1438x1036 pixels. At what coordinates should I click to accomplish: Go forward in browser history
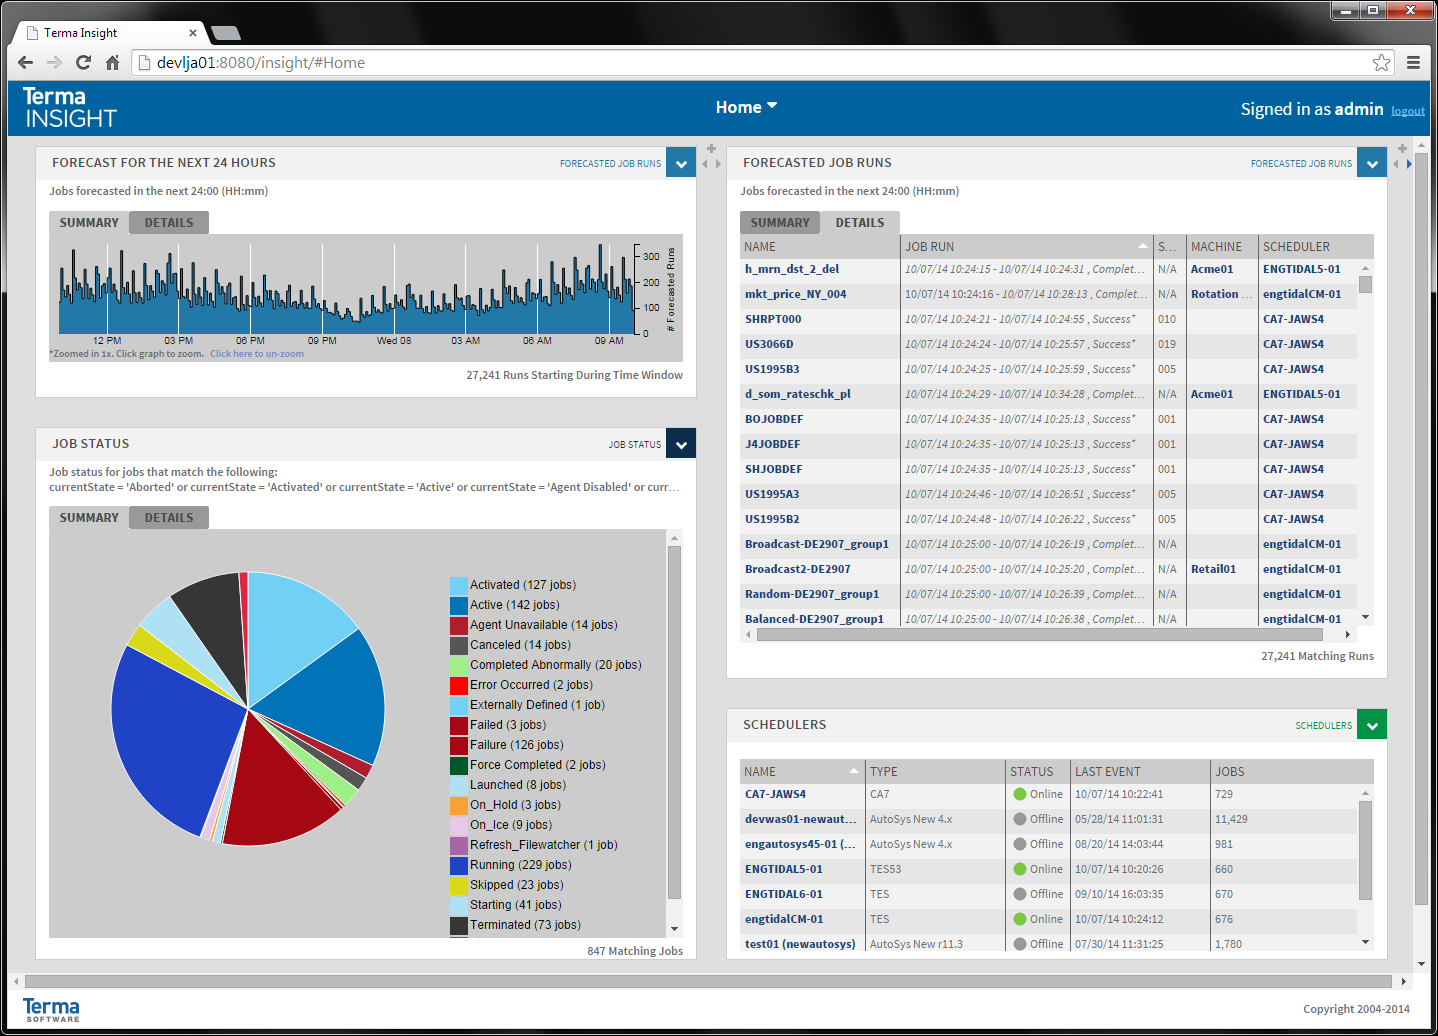pyautogui.click(x=54, y=62)
